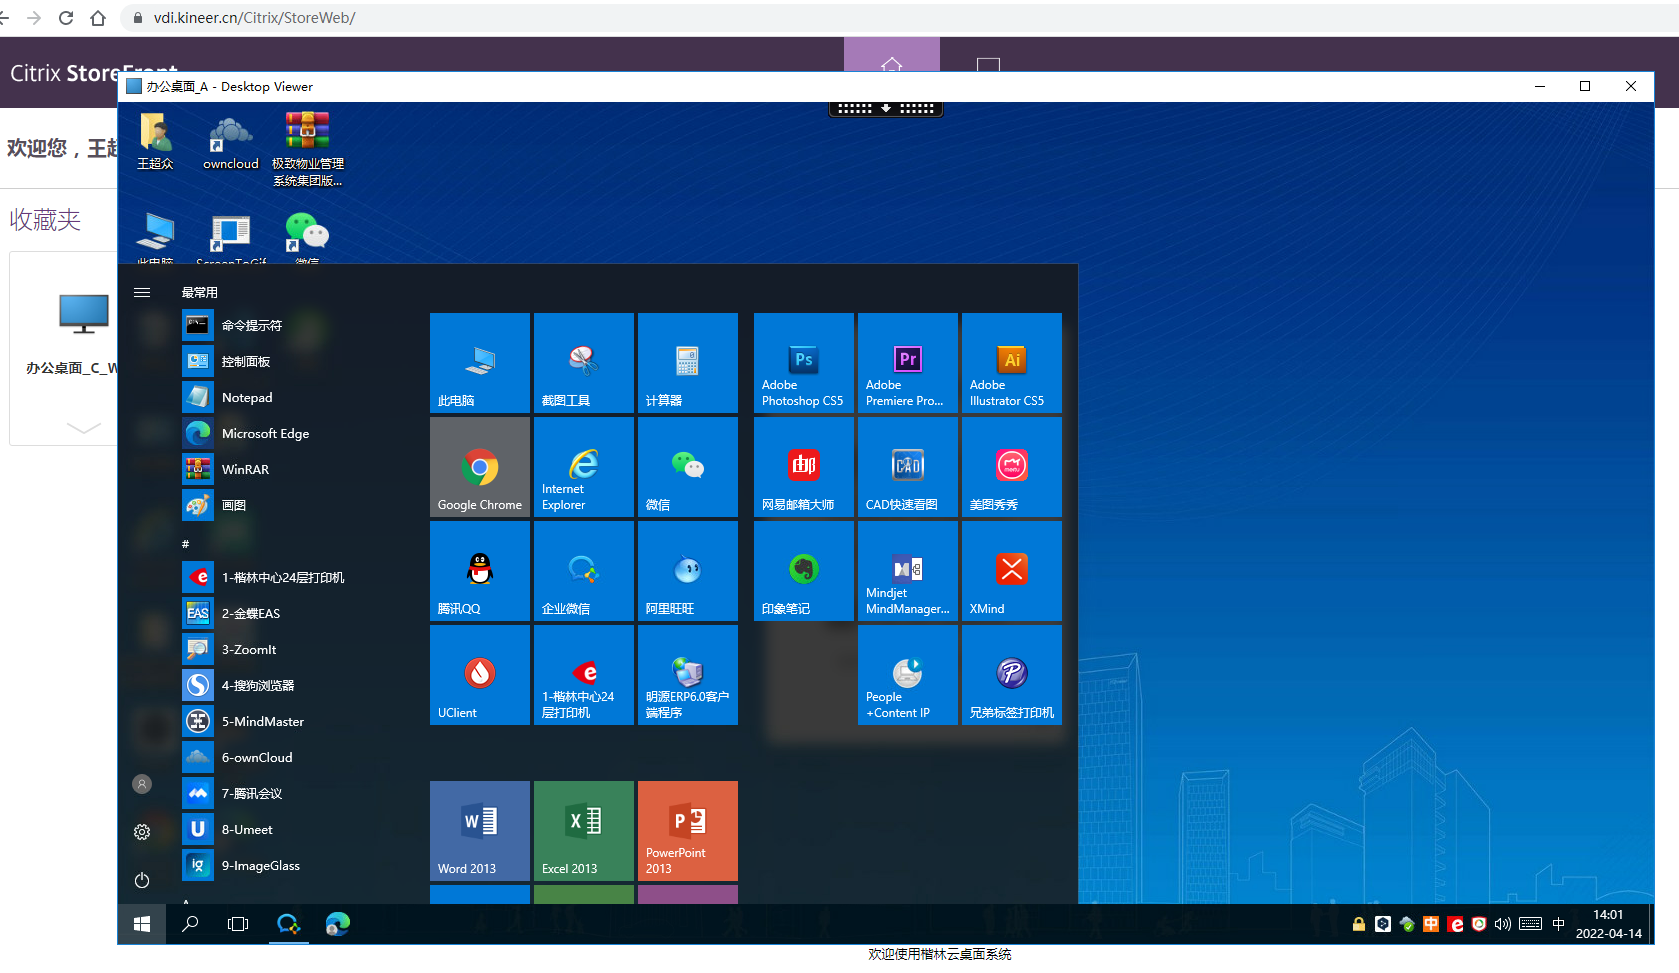
Task: Switch the 中 input method indicator
Action: point(1558,924)
